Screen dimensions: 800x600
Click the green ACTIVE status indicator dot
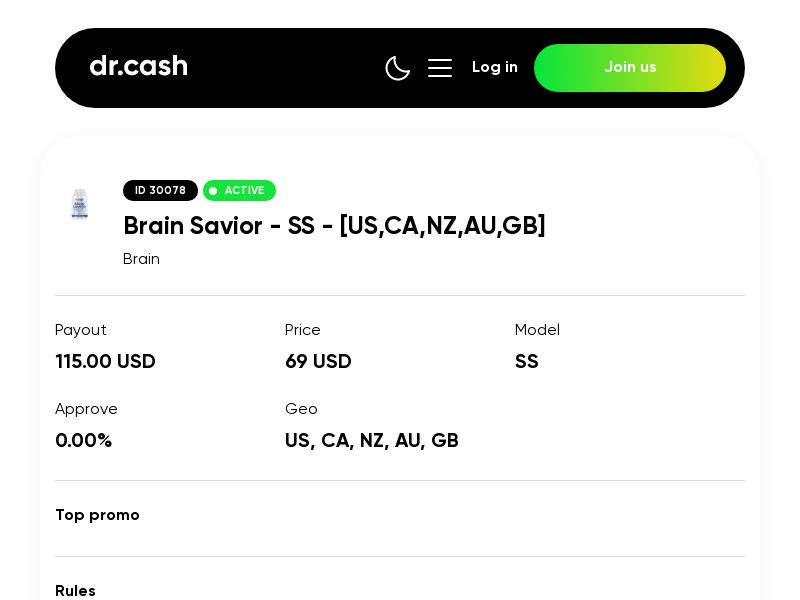pos(213,191)
